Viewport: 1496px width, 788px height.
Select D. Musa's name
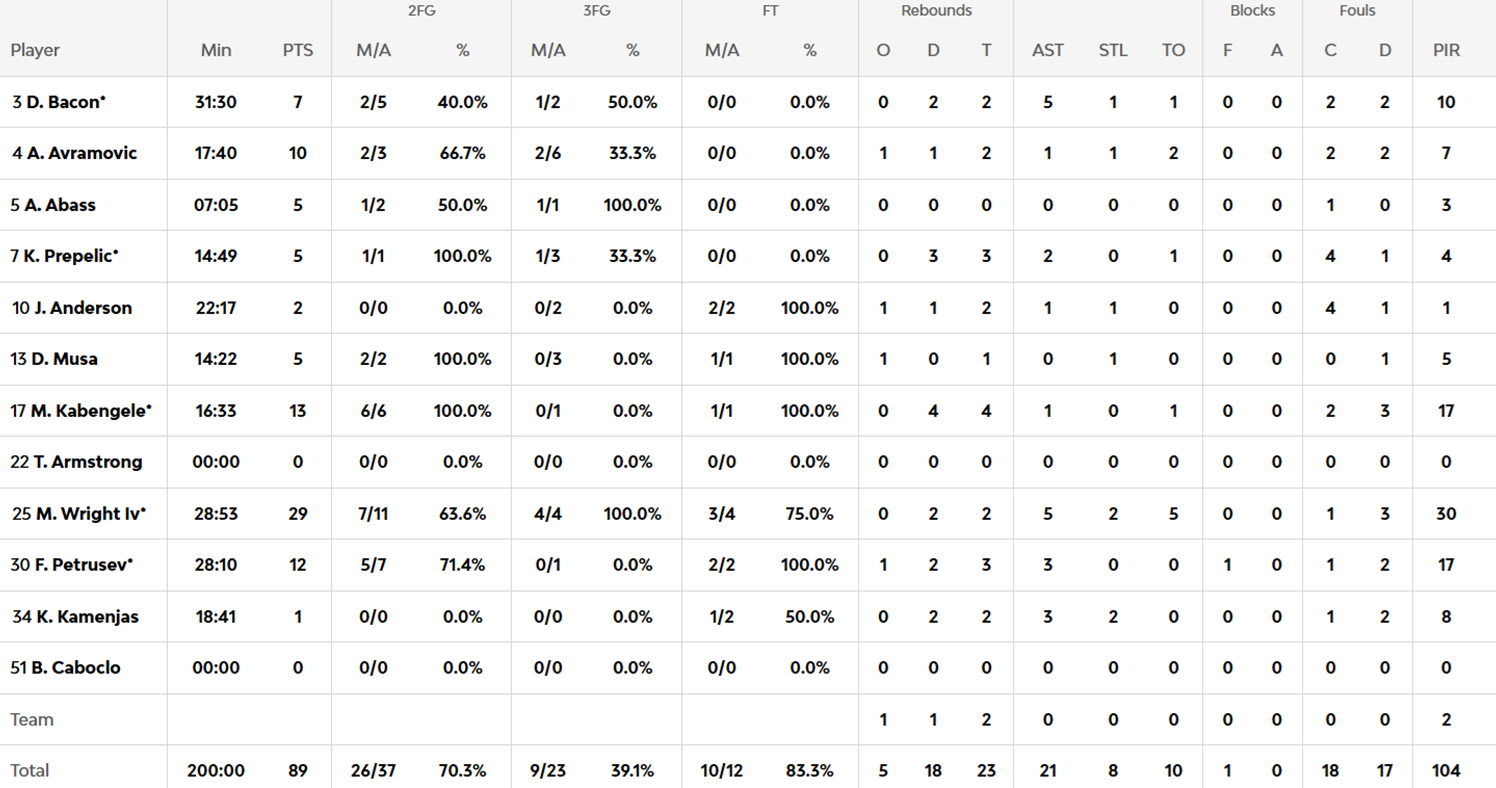pyautogui.click(x=64, y=359)
